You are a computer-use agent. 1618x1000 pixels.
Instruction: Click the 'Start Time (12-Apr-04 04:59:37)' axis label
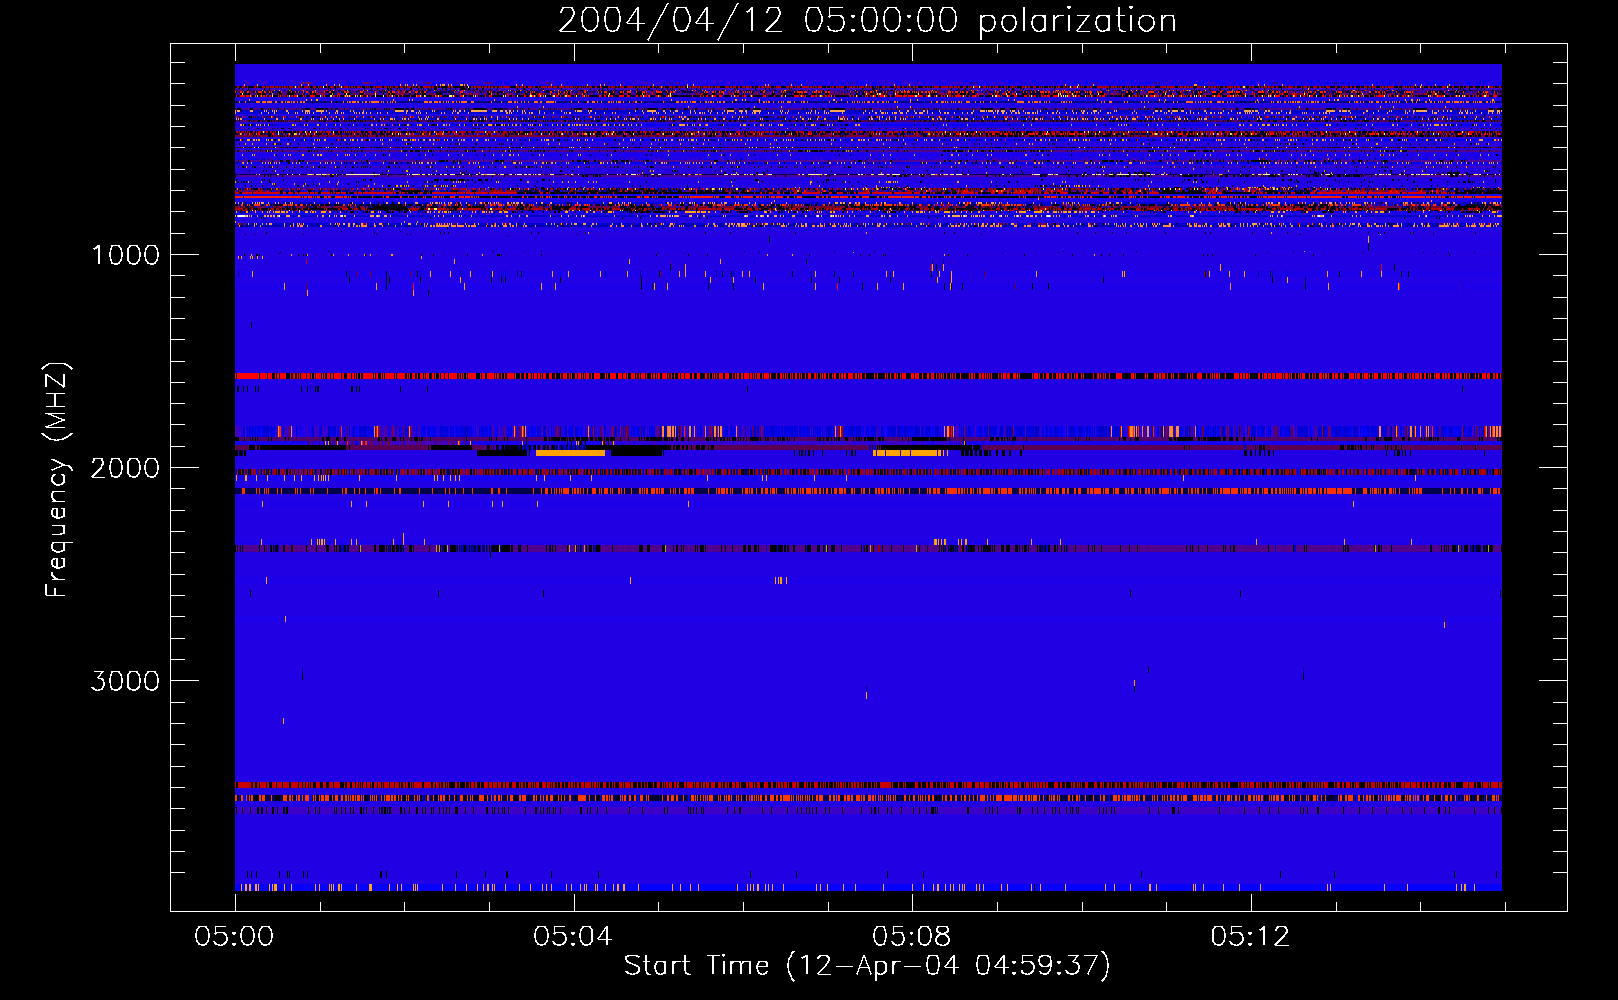point(867,966)
